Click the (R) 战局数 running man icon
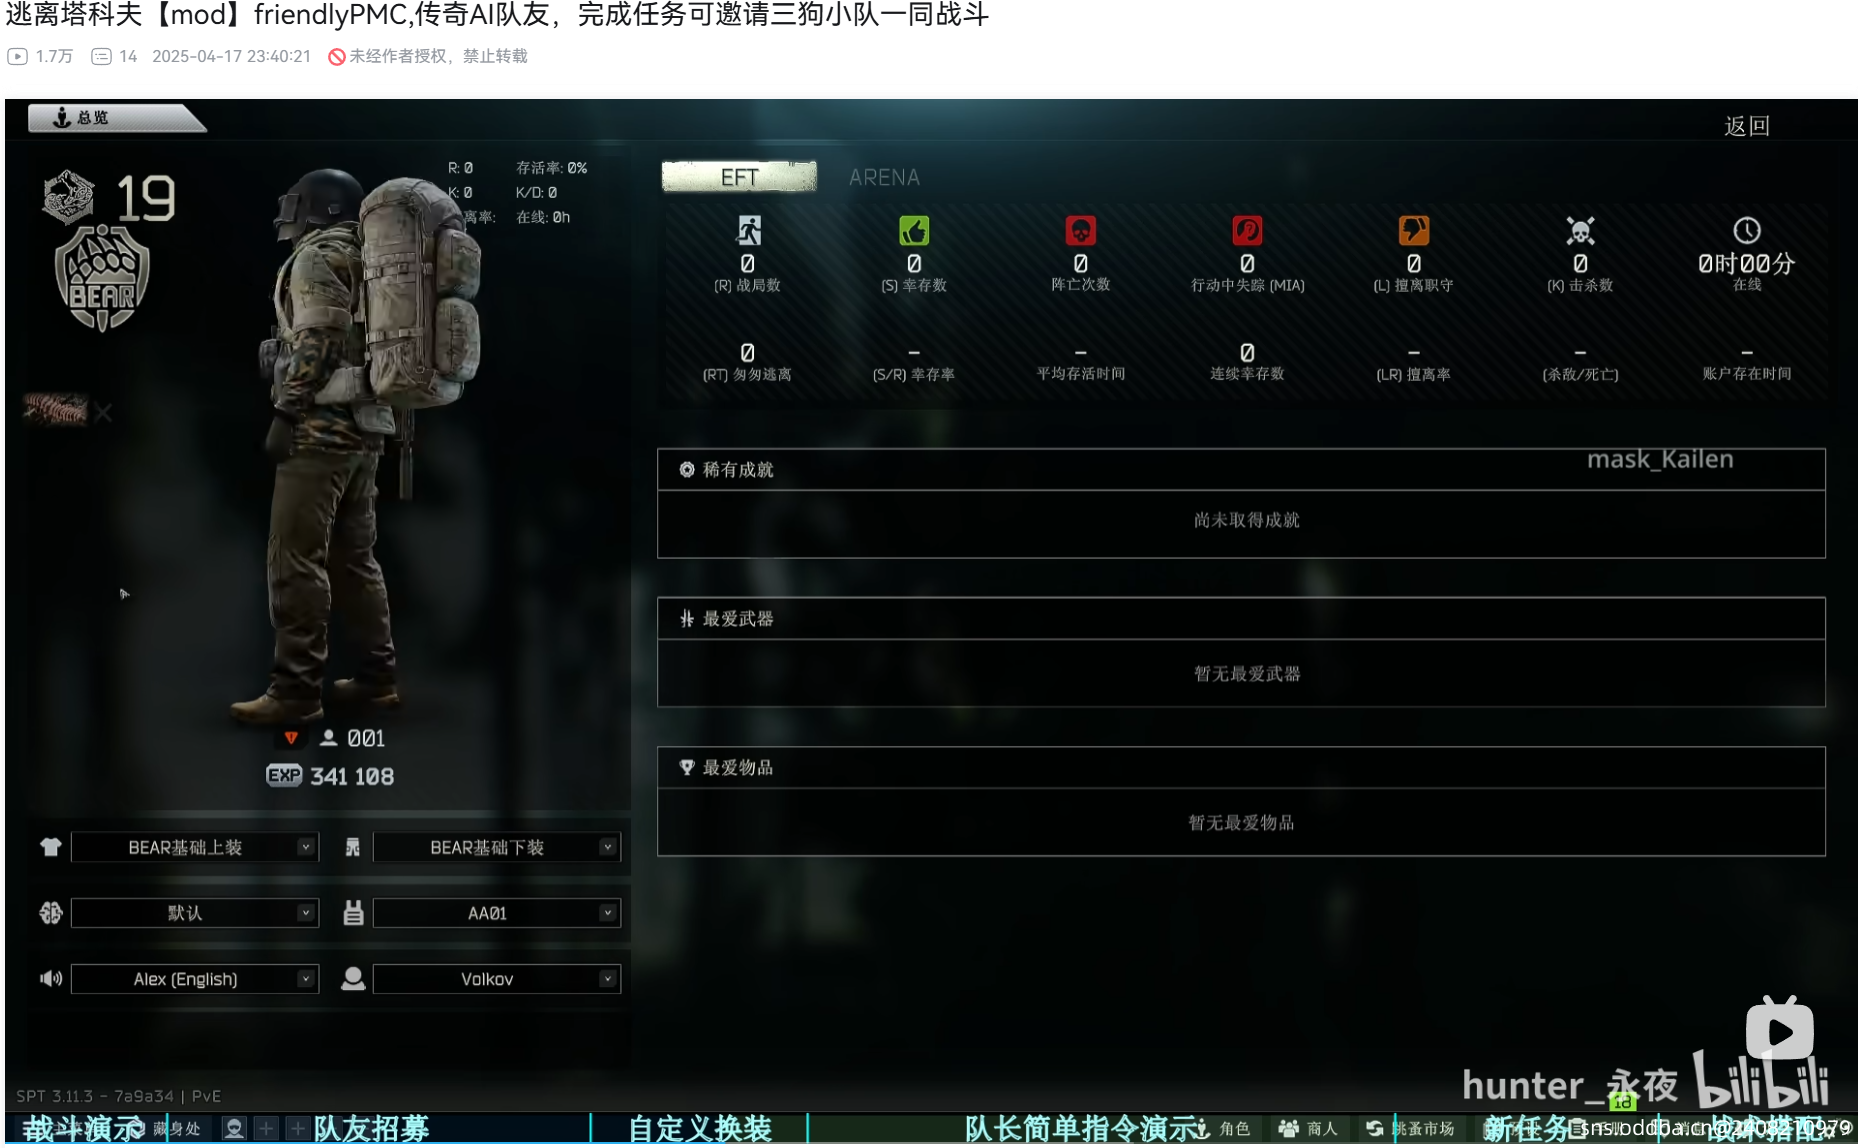The height and width of the screenshot is (1148, 1858). tap(748, 231)
